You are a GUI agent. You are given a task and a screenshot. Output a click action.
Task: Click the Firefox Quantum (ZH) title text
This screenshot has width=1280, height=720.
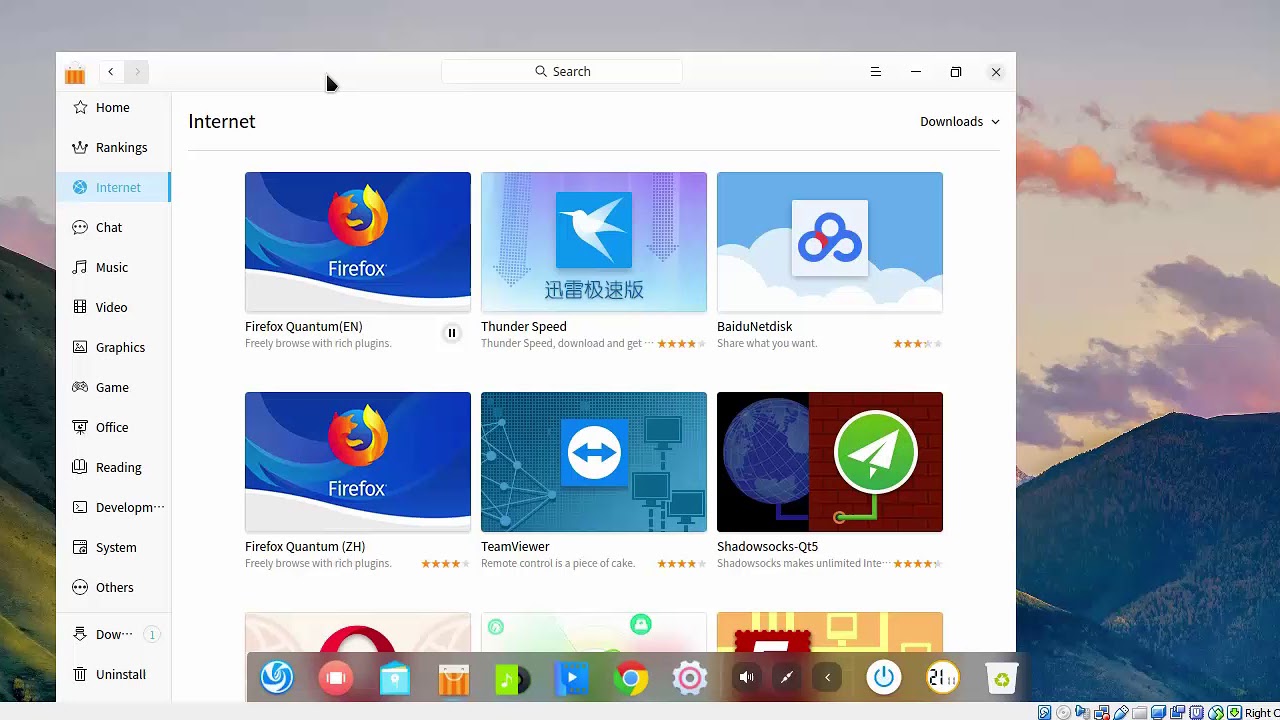[305, 547]
